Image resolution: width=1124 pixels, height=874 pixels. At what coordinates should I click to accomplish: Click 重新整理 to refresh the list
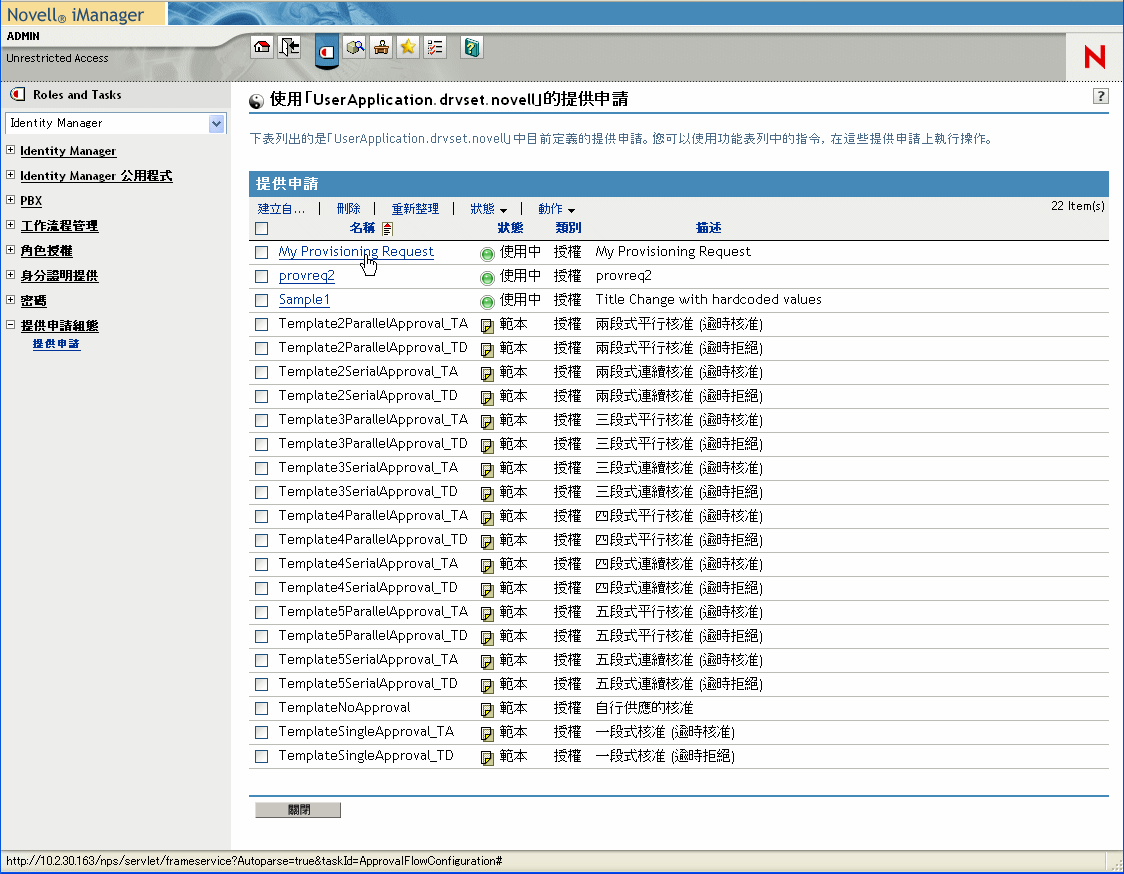[415, 209]
